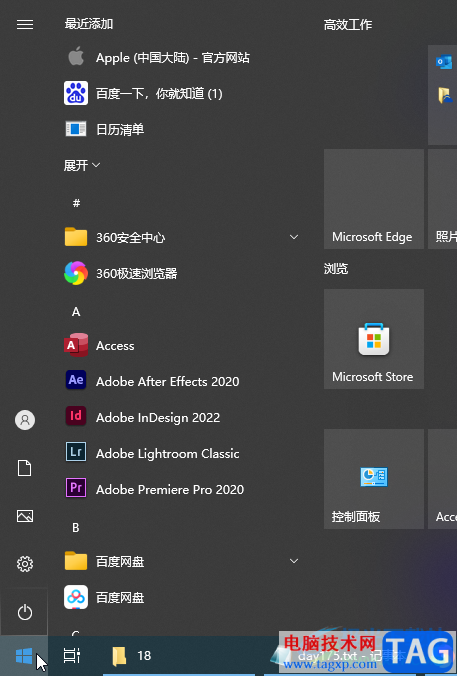Open the 控制面板 tile

tap(374, 479)
